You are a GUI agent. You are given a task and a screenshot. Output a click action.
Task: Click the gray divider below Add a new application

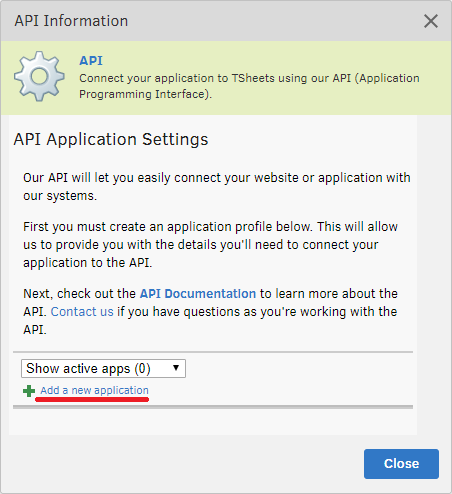[x=213, y=407]
